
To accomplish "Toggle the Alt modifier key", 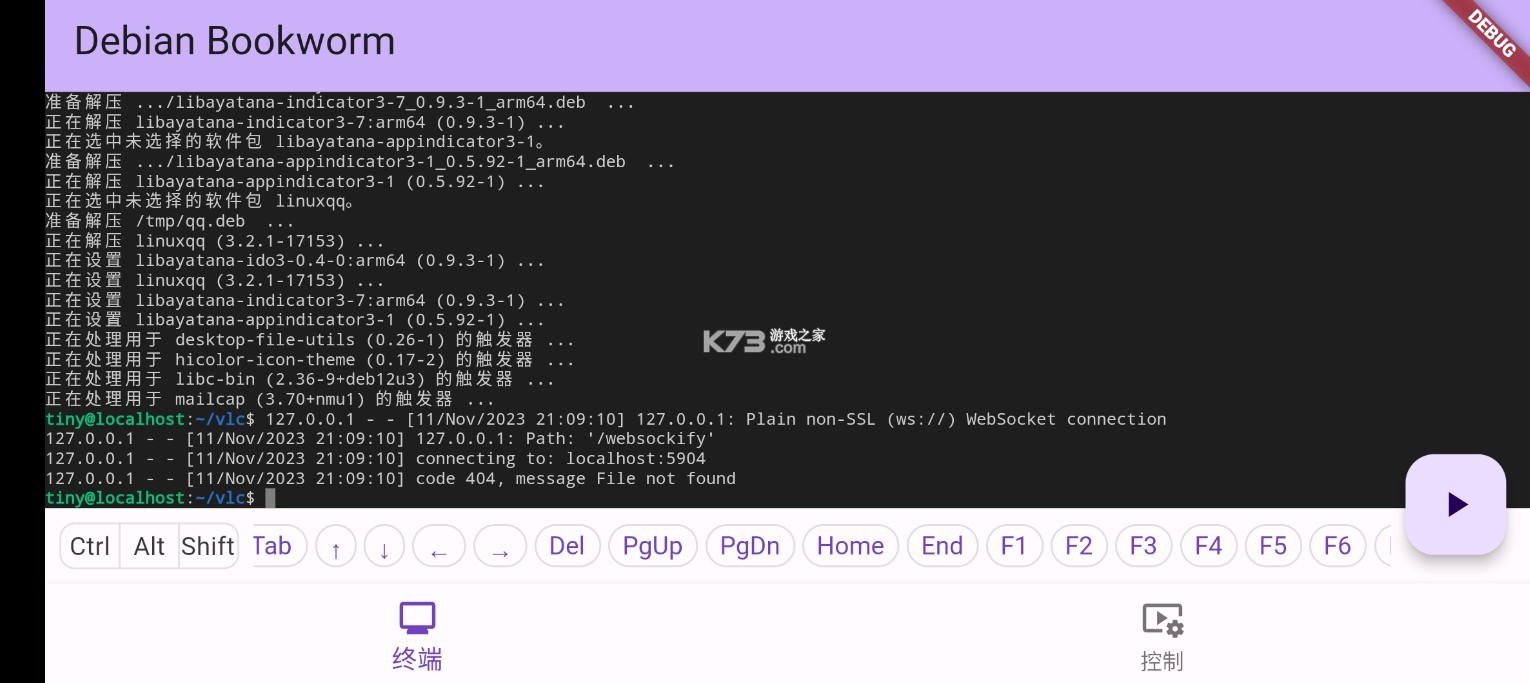I will click(x=149, y=546).
